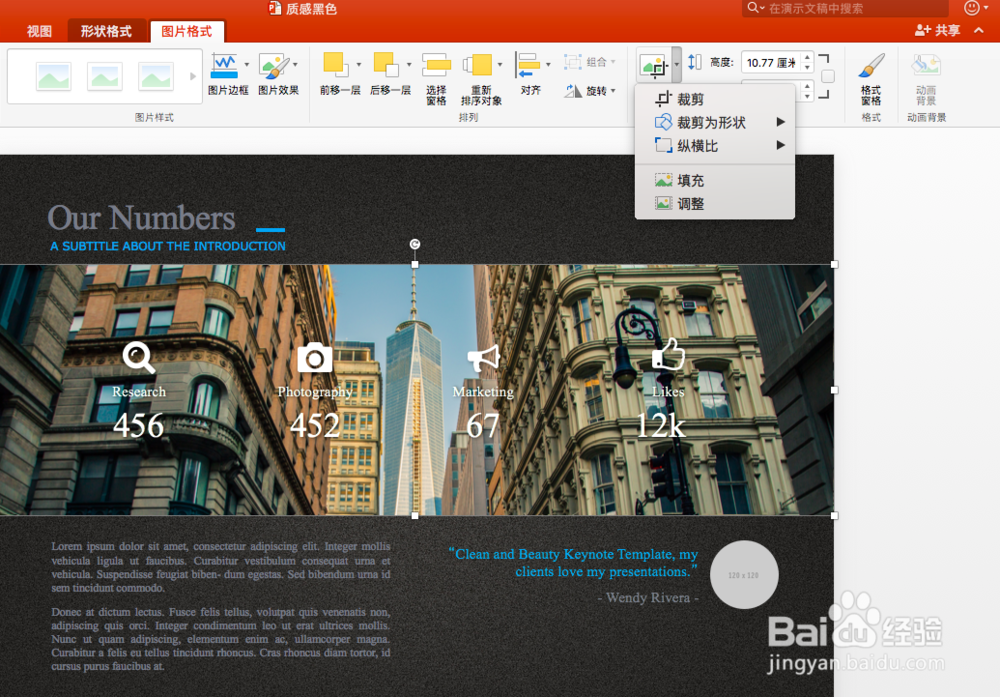Image resolution: width=1000 pixels, height=697 pixels.
Task: Open the 图片效果 dropdown arrow
Action: (x=295, y=64)
